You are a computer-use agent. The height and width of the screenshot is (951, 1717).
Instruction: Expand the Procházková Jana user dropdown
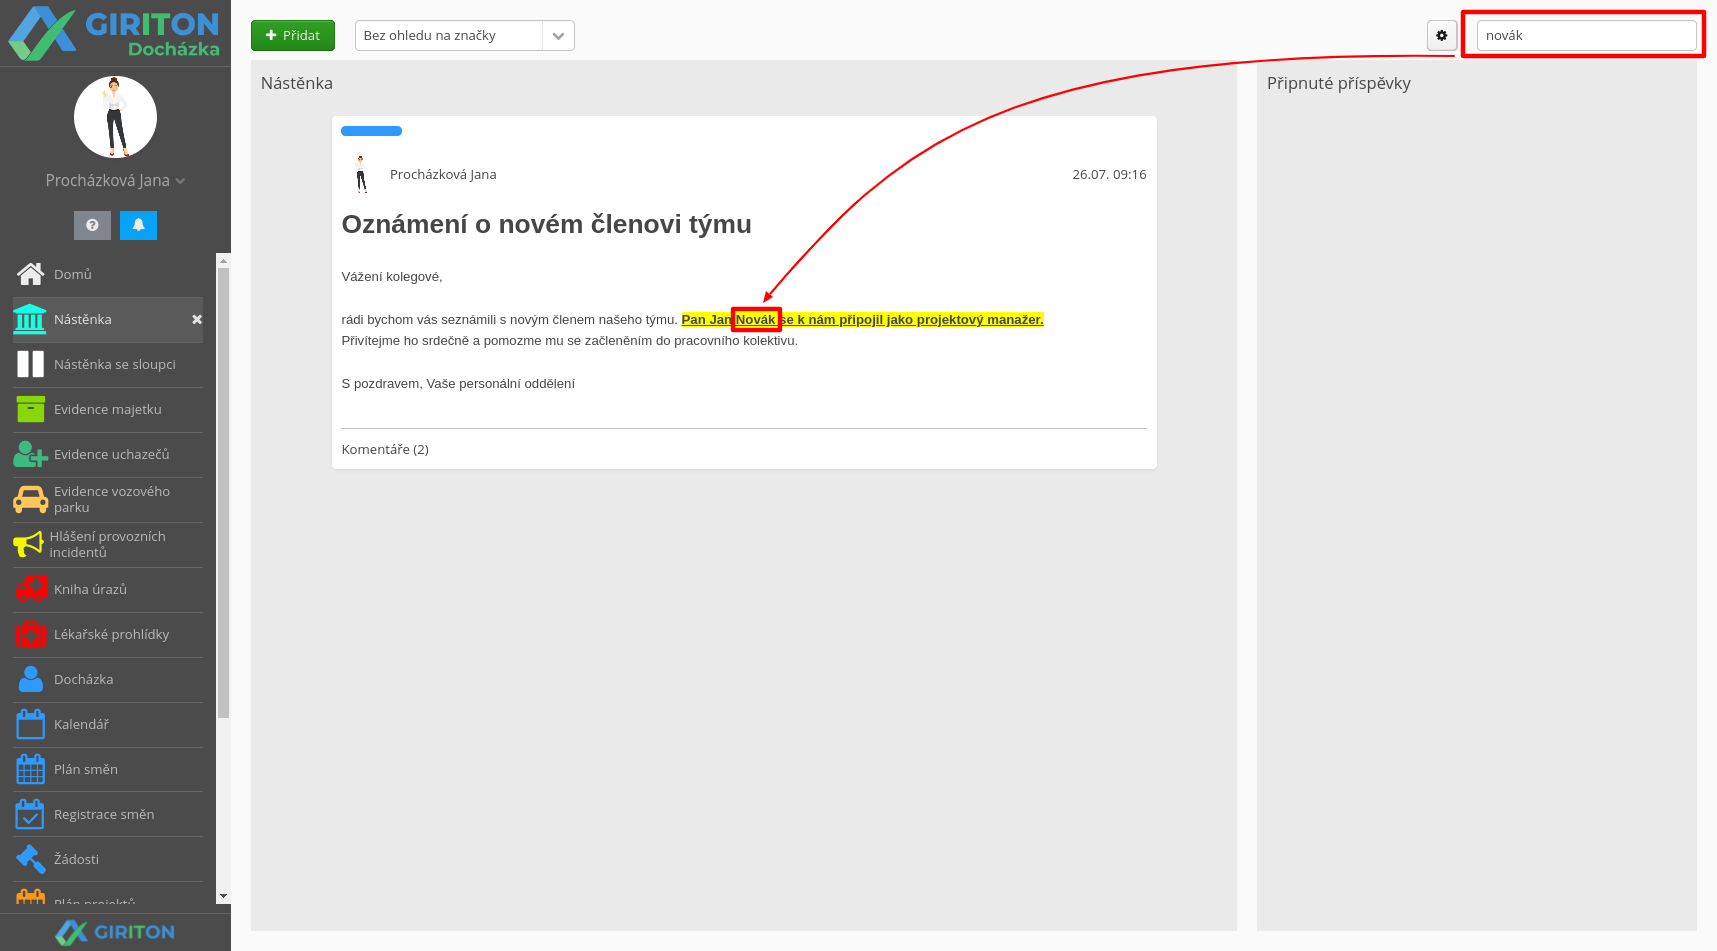click(115, 181)
